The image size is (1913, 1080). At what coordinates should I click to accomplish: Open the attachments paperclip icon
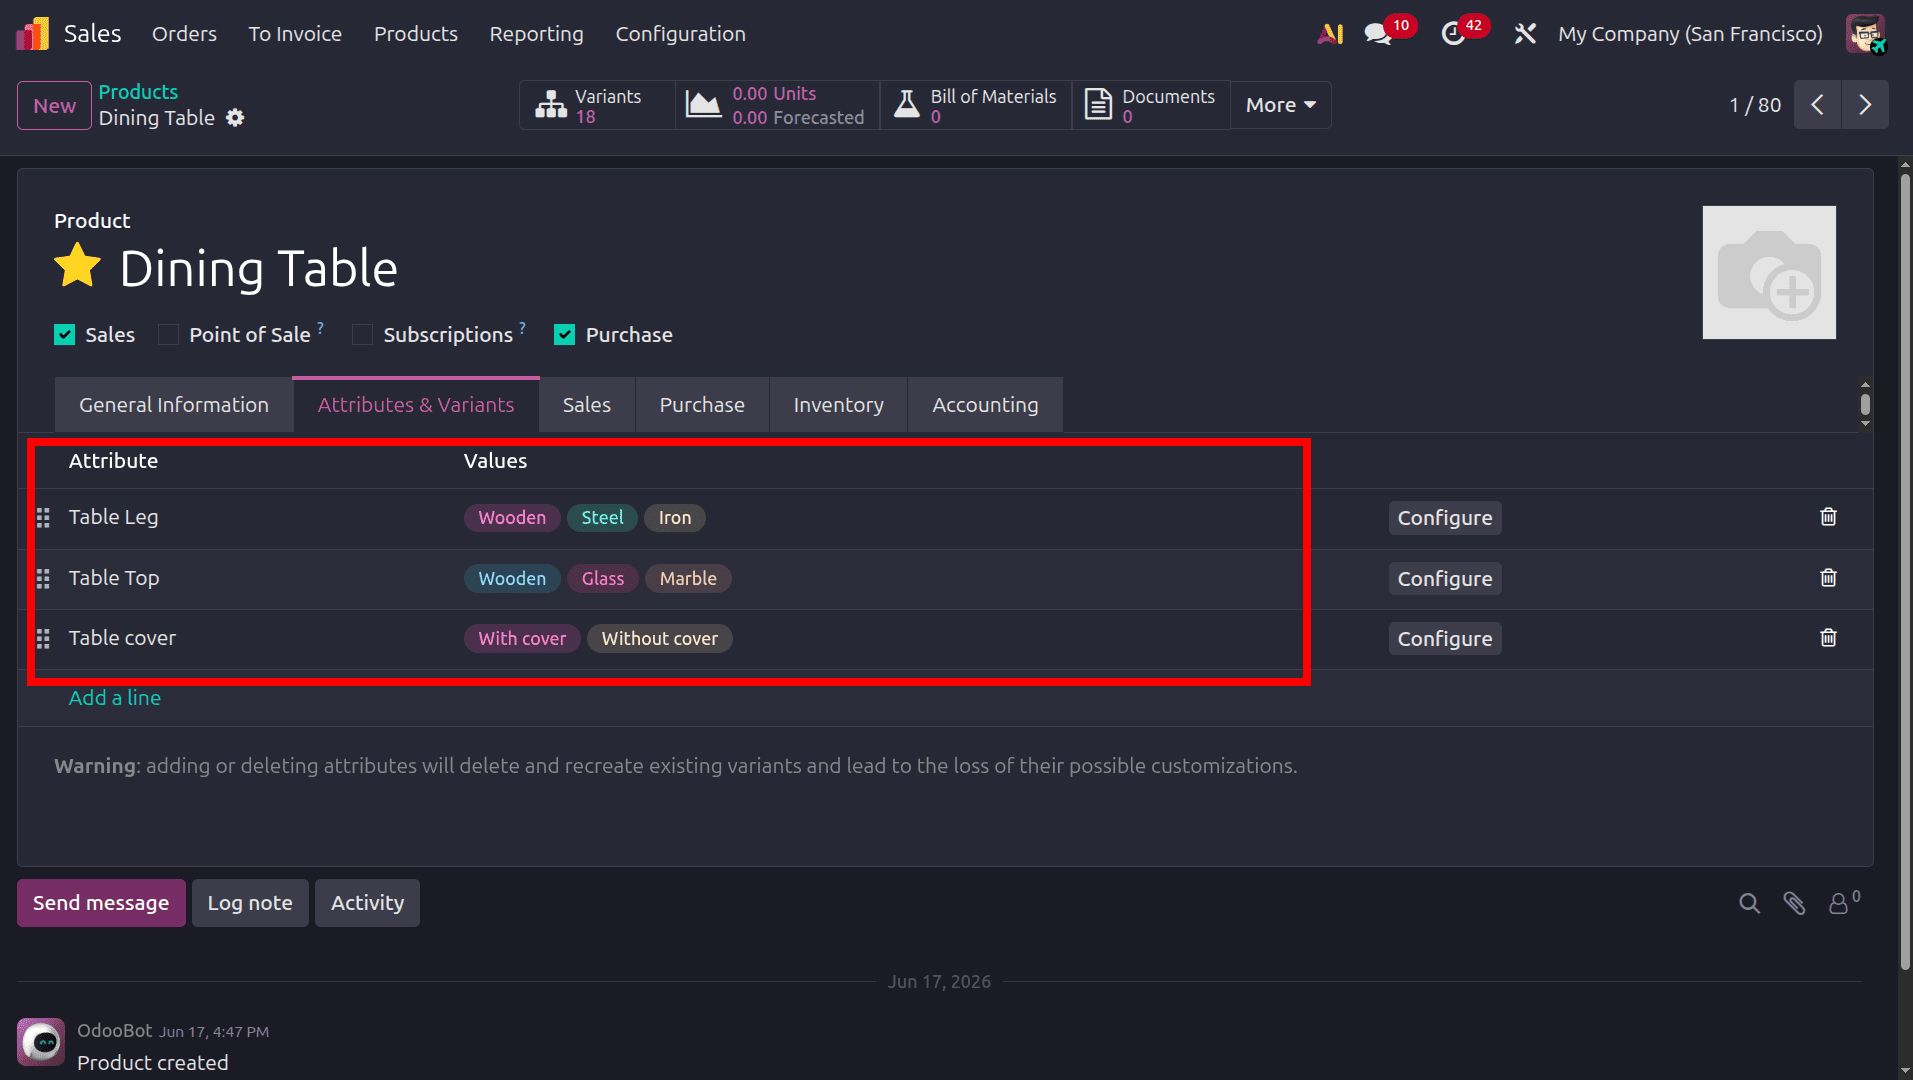click(1794, 903)
